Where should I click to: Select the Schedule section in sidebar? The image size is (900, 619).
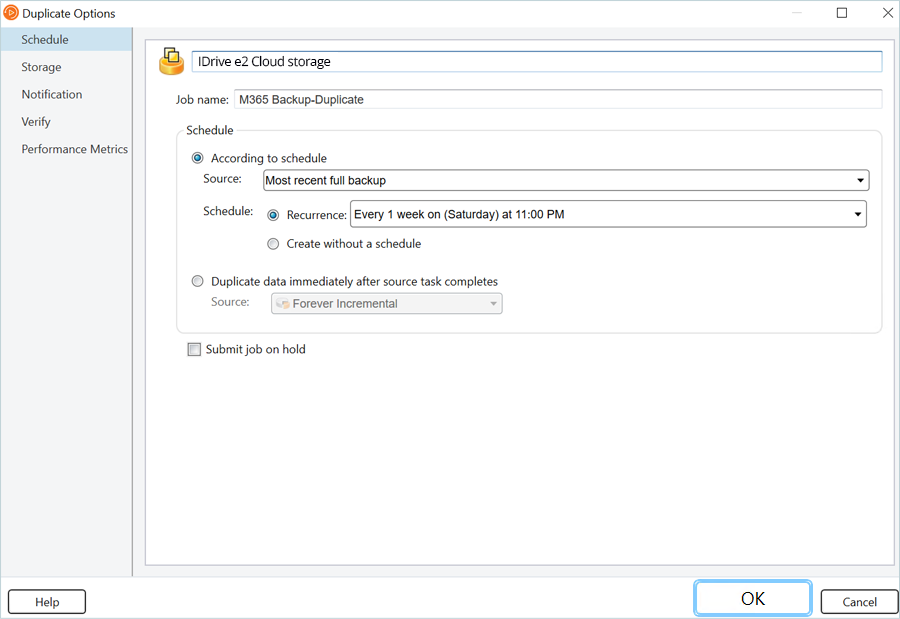(x=45, y=40)
